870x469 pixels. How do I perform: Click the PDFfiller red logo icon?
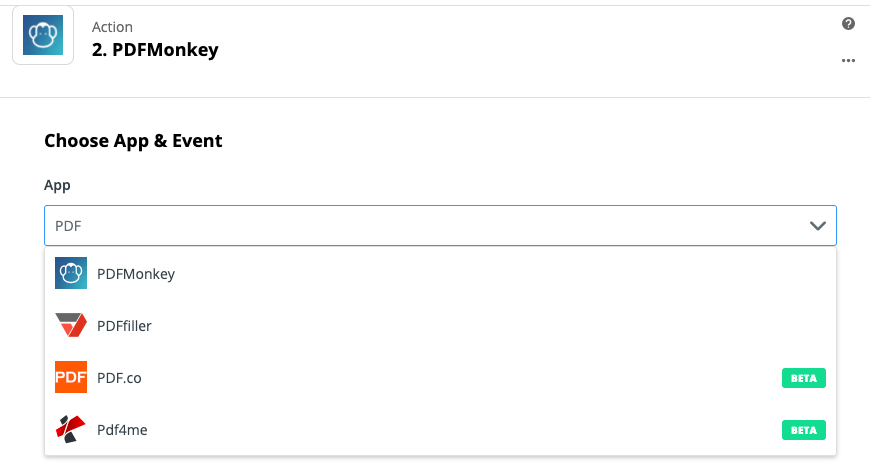(71, 325)
